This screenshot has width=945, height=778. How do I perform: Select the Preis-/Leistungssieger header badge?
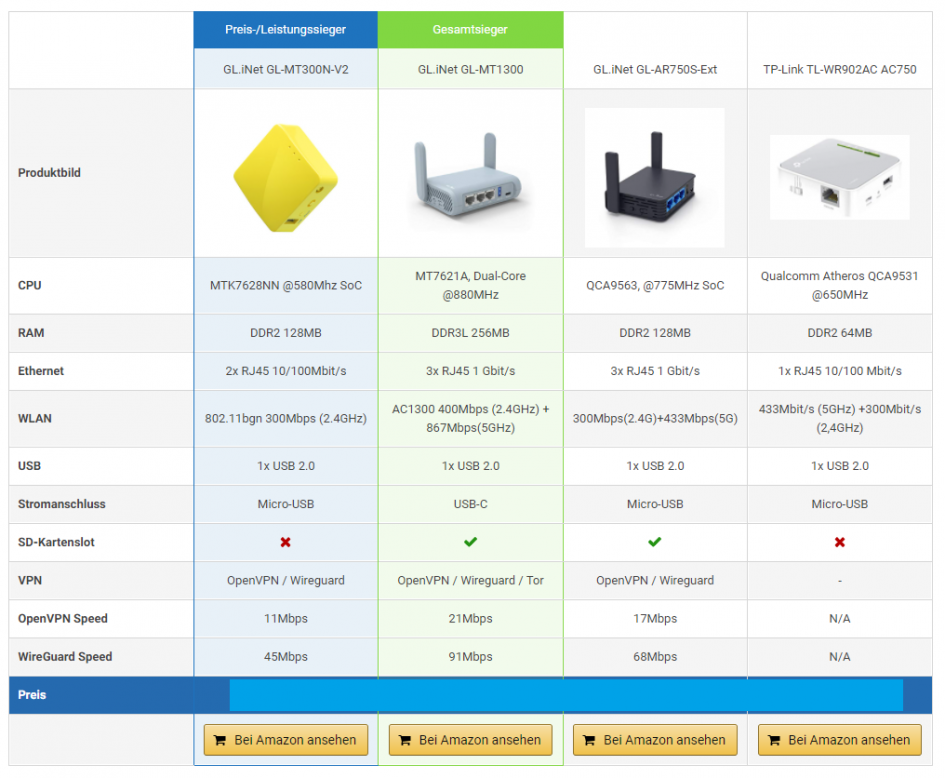click(x=285, y=30)
